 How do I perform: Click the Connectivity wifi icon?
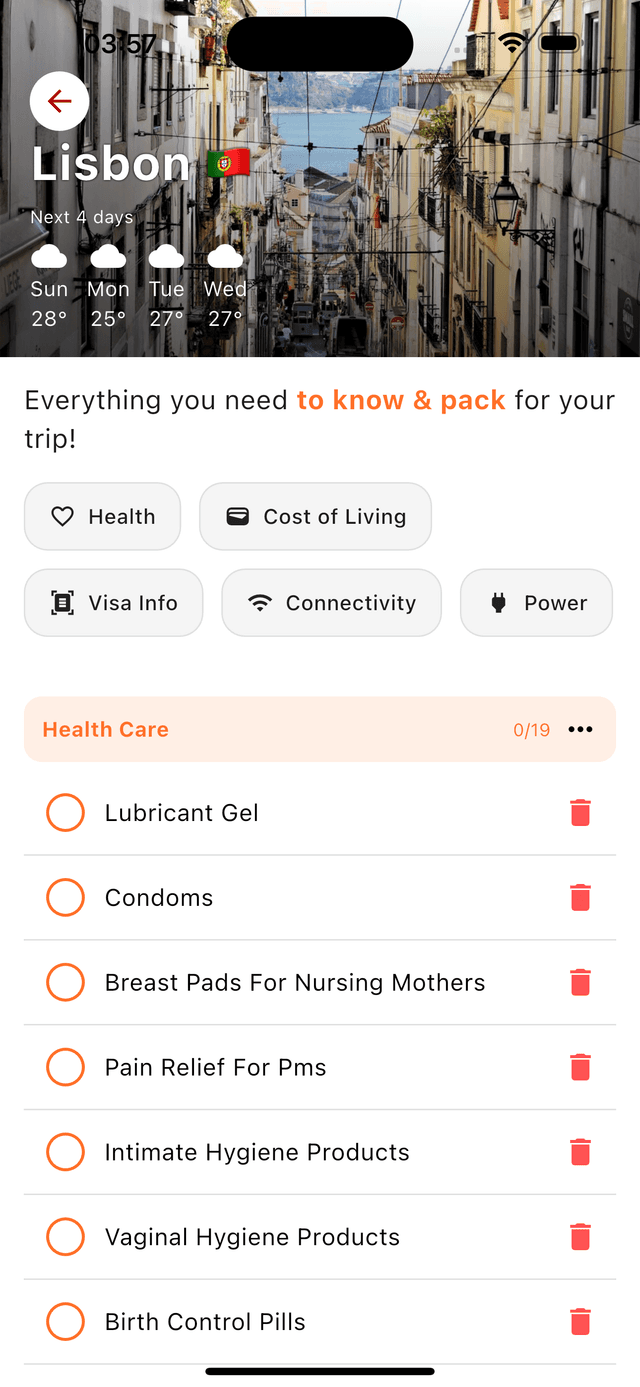point(261,602)
